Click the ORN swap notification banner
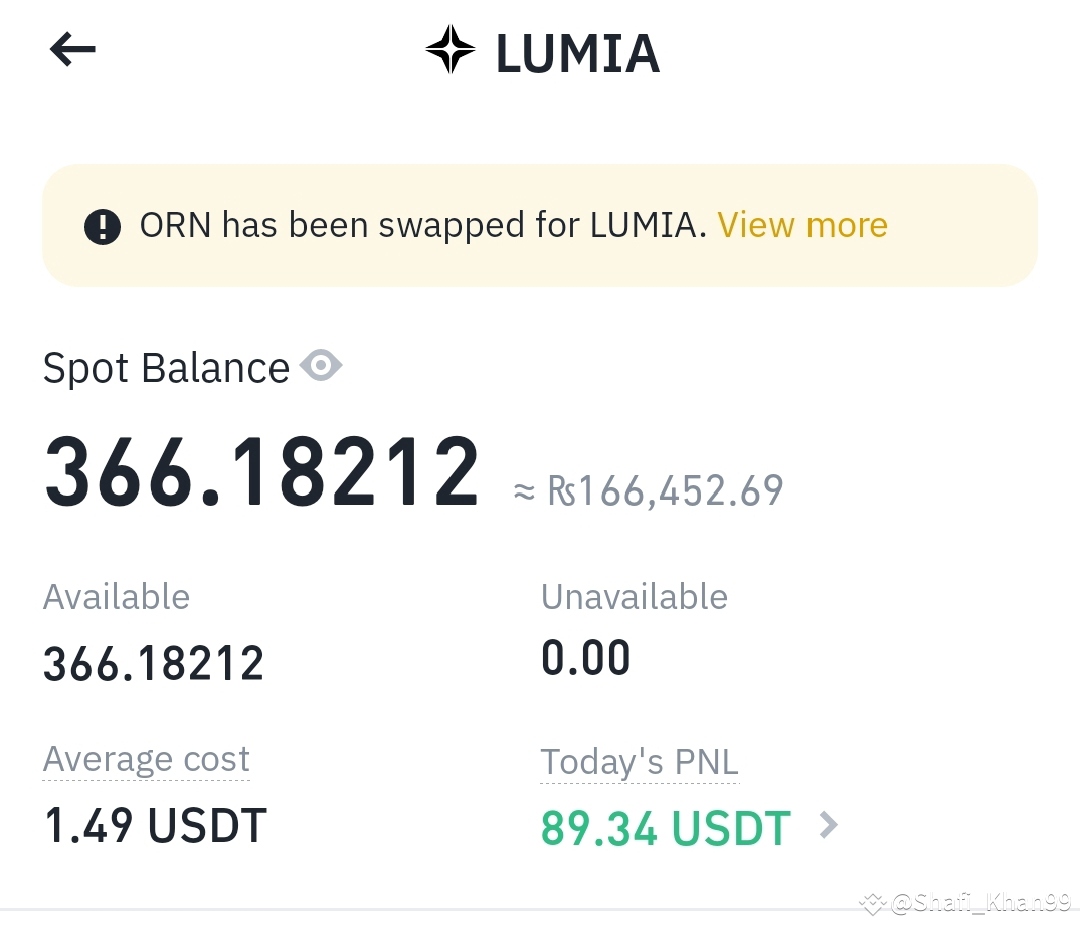This screenshot has height=925, width=1080. tap(540, 225)
